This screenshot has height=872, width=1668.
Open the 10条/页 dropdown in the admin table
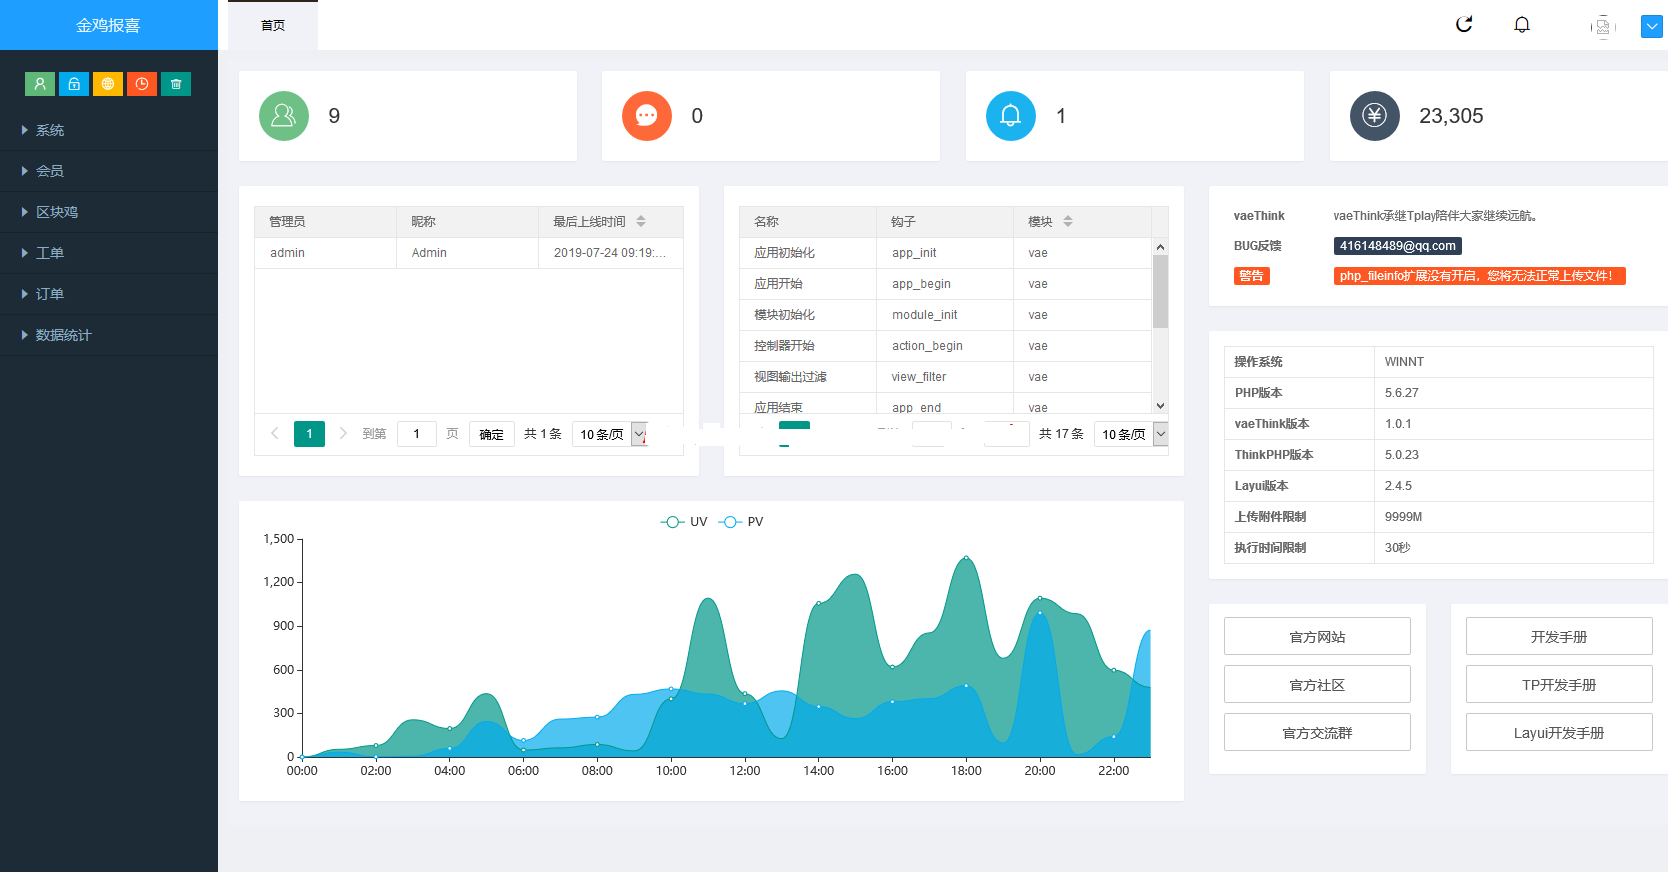pyautogui.click(x=610, y=434)
